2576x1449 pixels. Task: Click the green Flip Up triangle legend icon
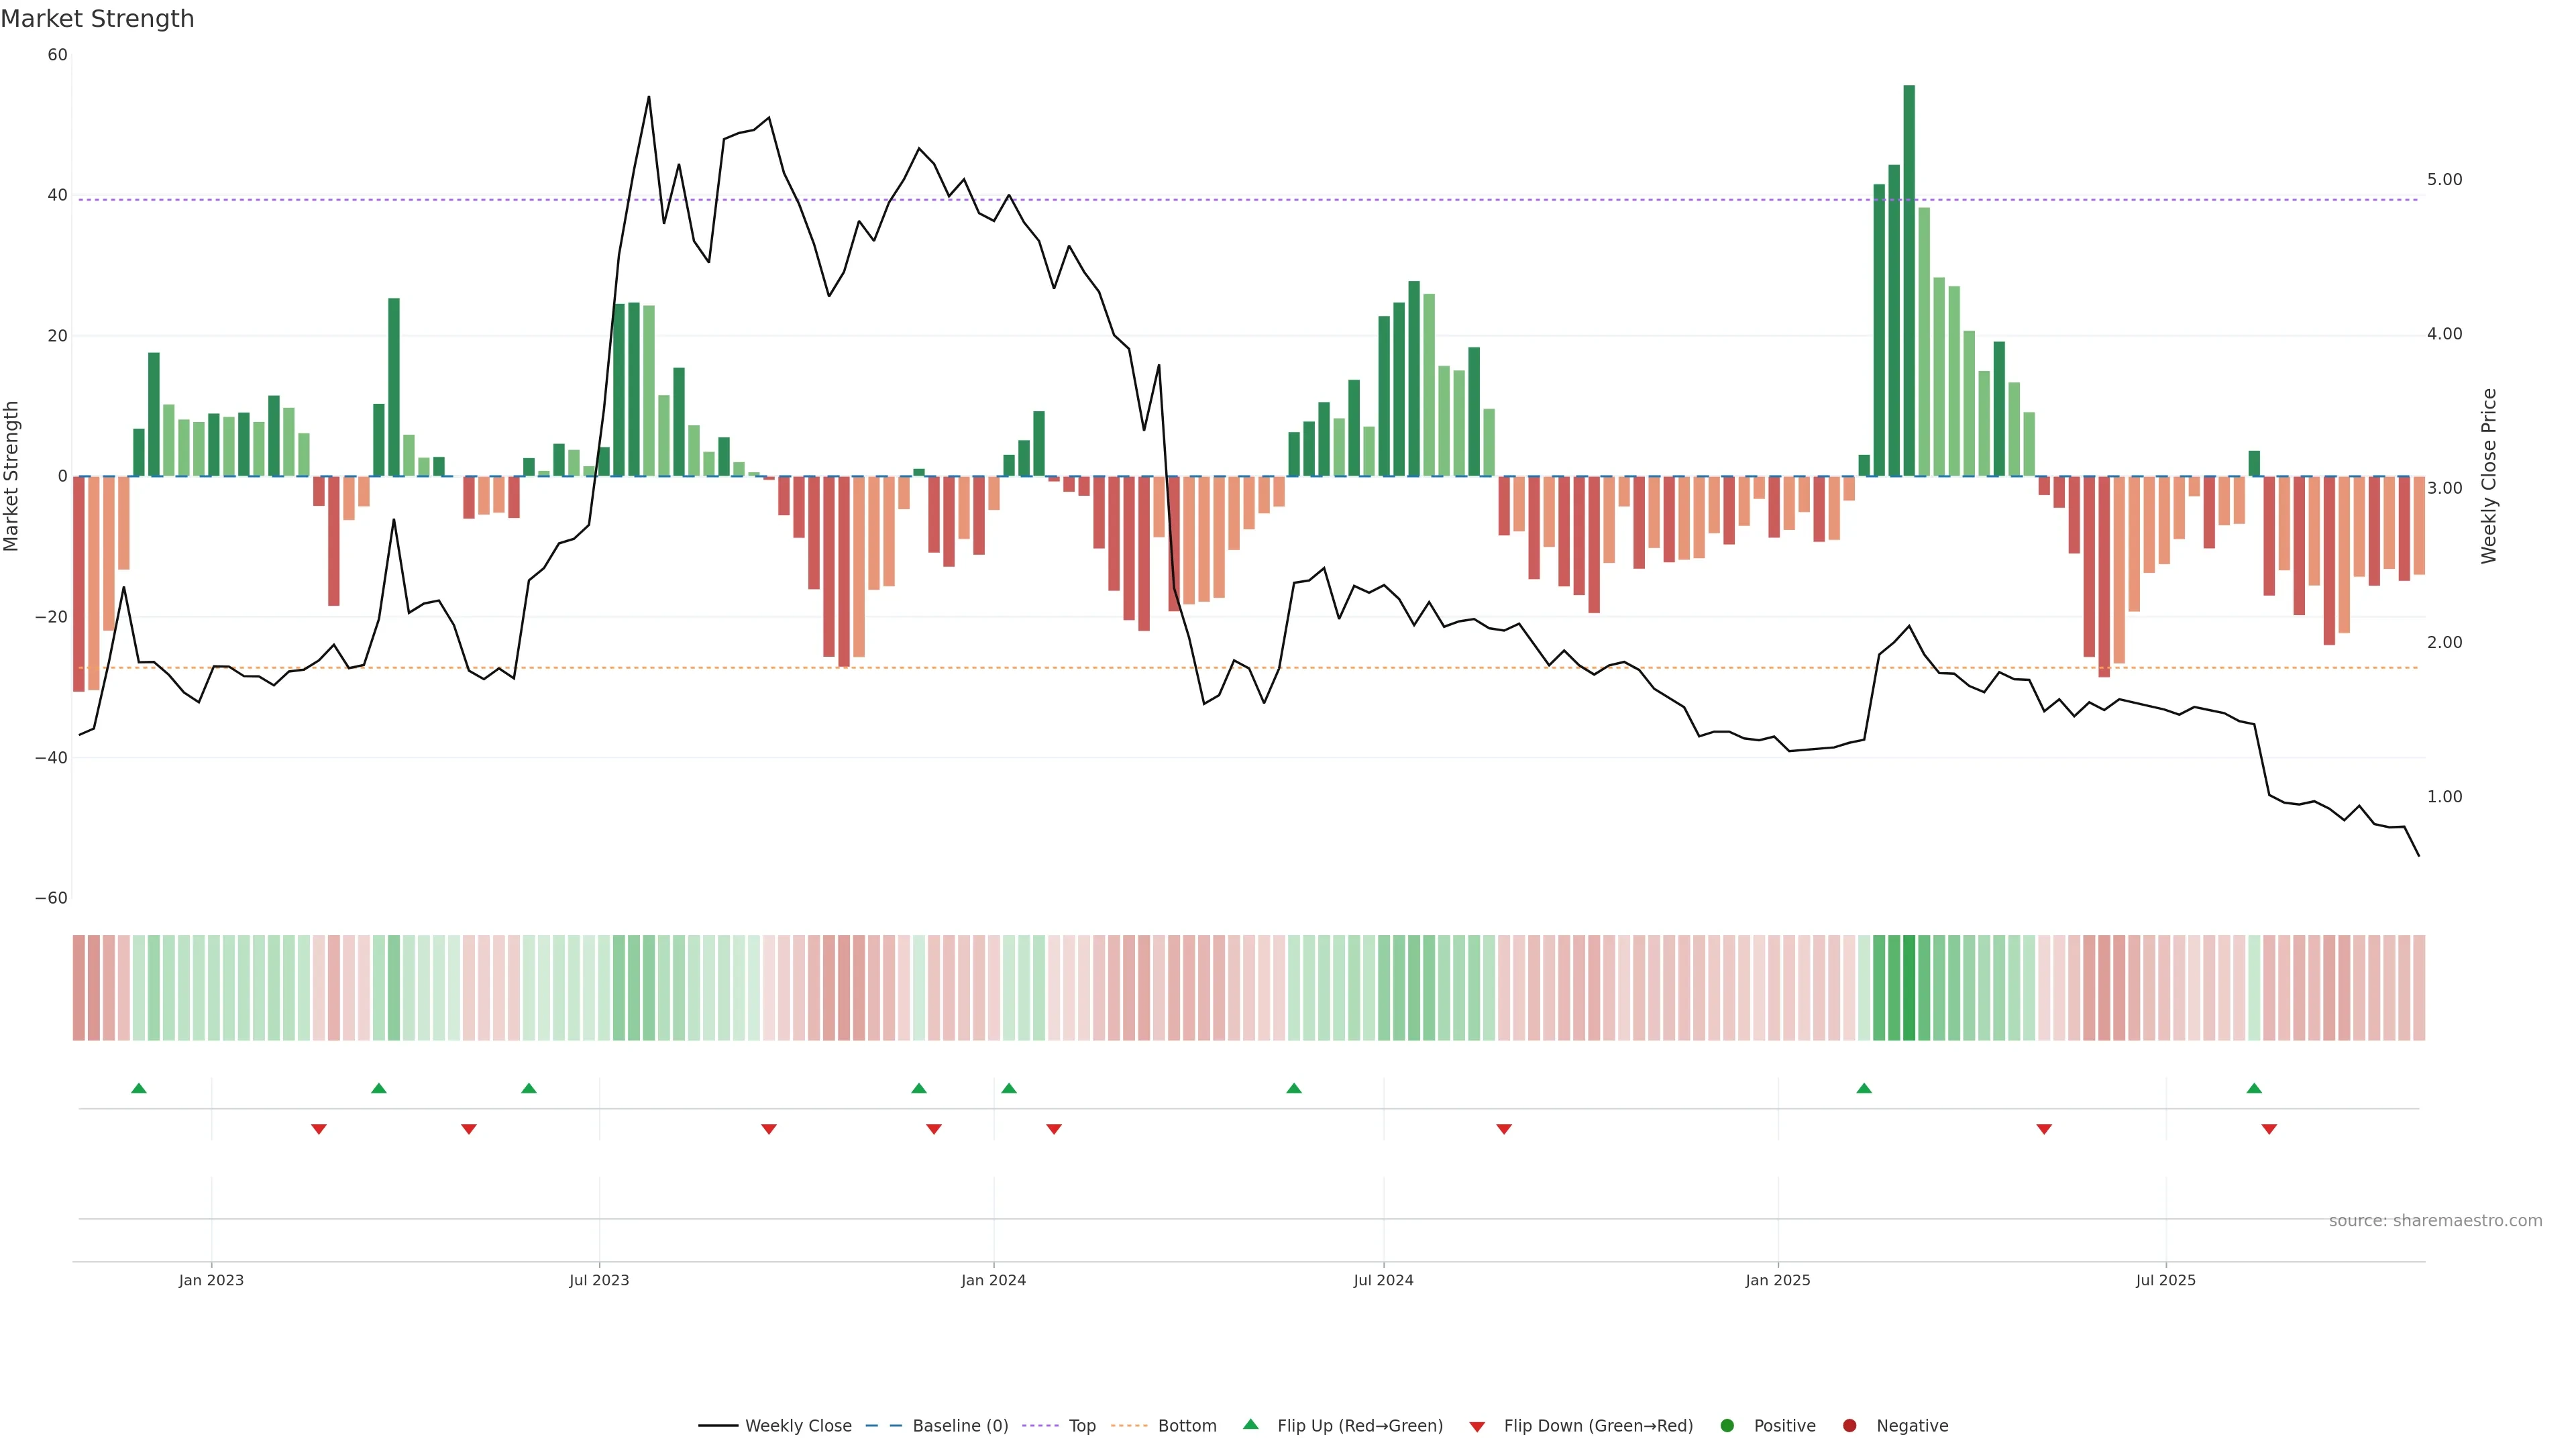1250,1424
